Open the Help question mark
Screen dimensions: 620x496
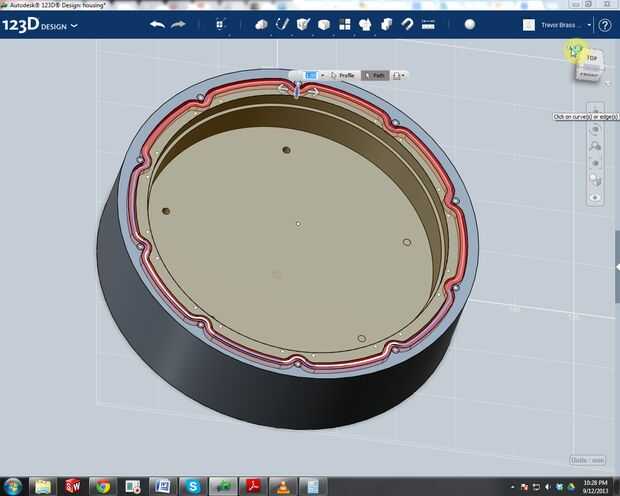pos(605,25)
